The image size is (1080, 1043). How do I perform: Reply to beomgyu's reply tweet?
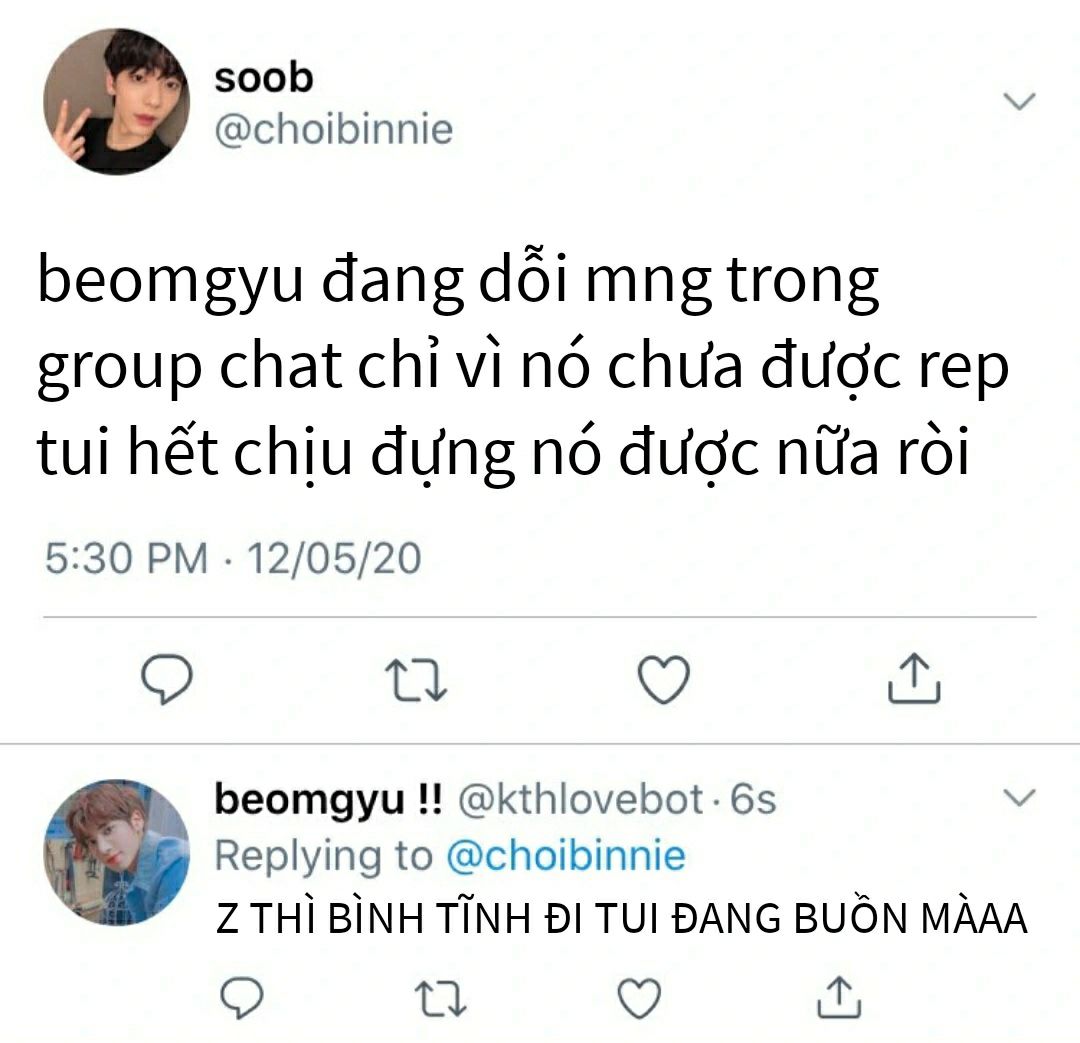(x=241, y=998)
